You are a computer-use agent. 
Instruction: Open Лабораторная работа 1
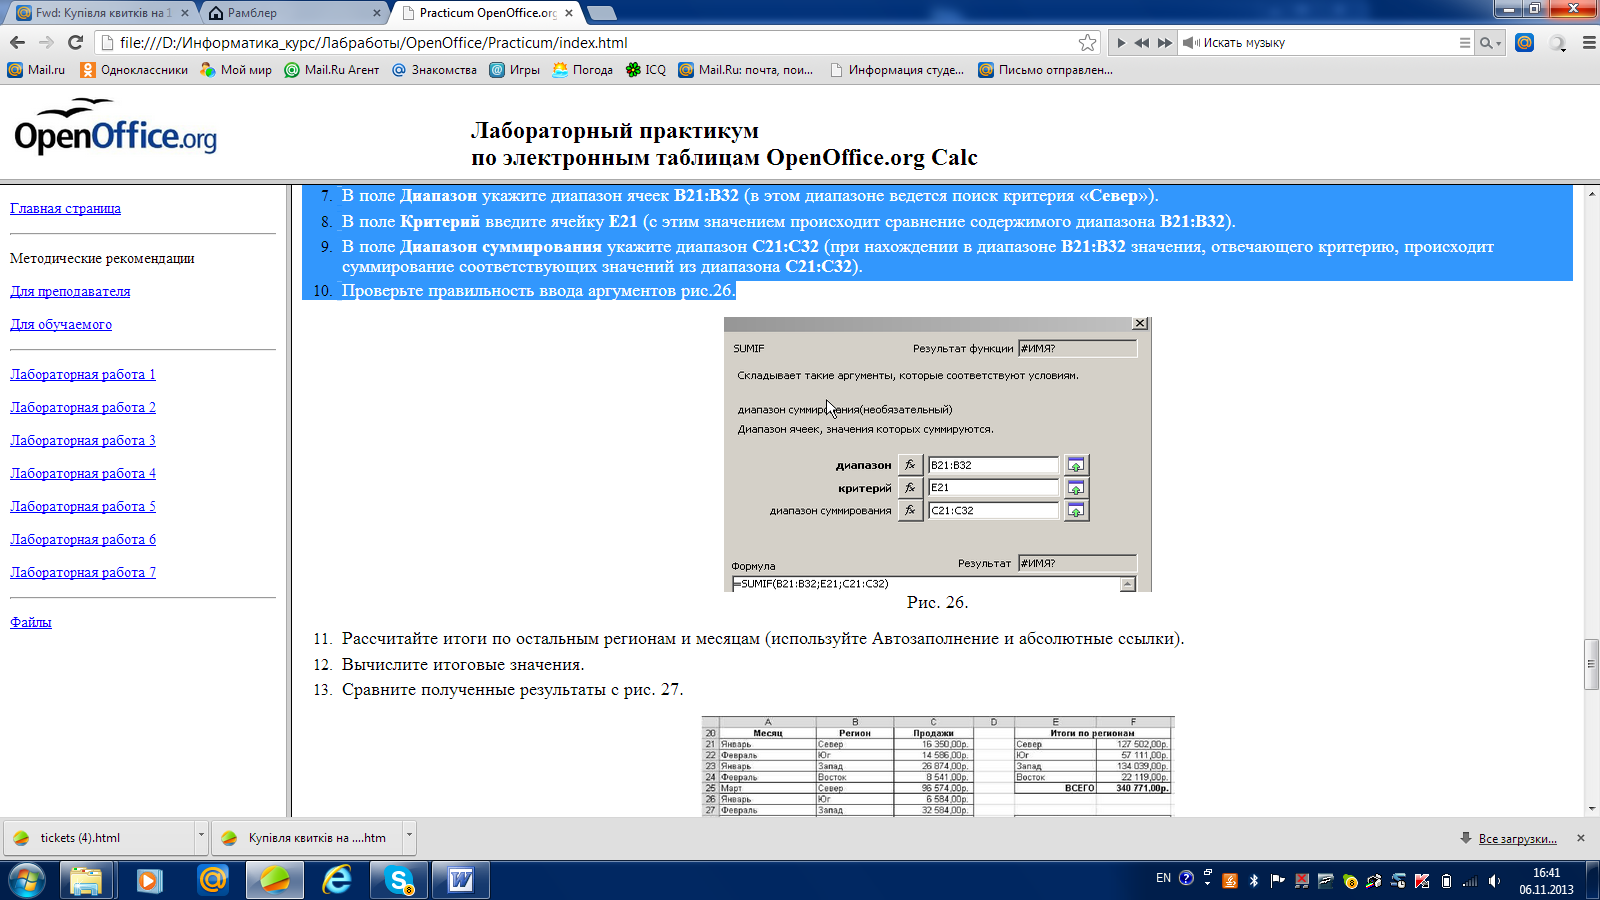click(83, 374)
